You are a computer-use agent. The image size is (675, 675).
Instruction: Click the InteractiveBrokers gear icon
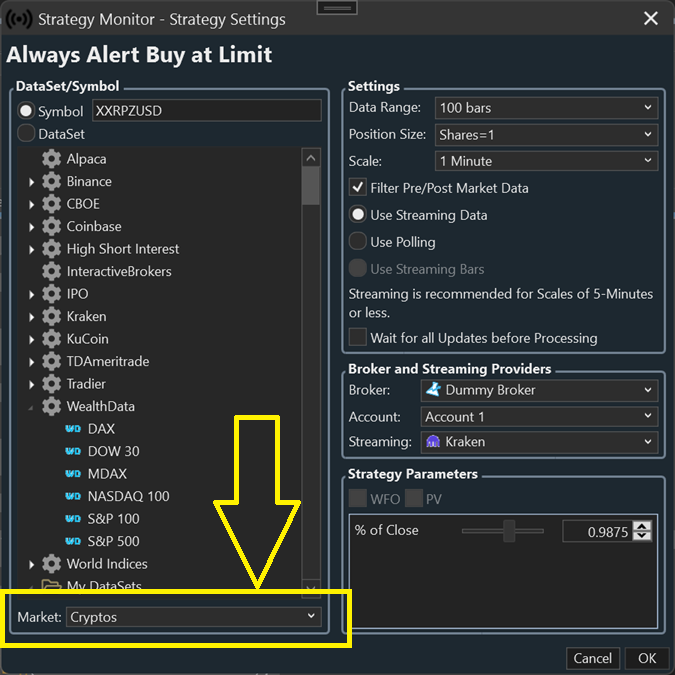[x=52, y=271]
